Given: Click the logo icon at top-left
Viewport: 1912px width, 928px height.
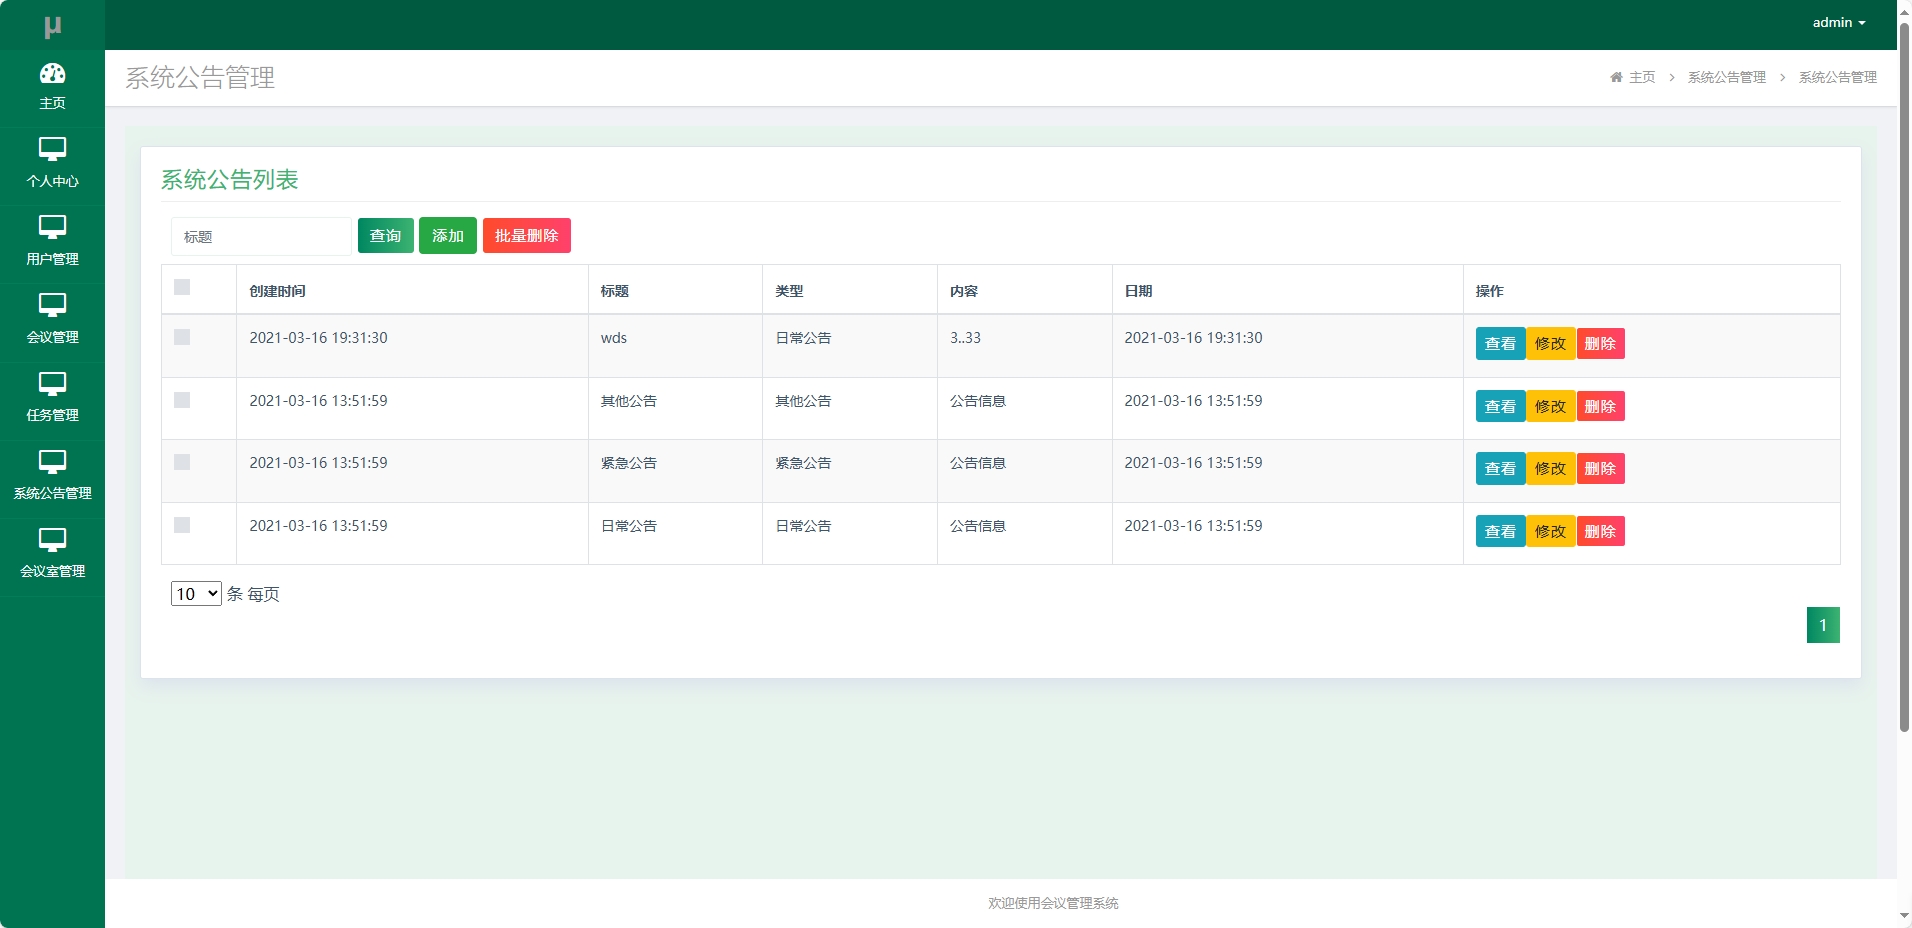Looking at the screenshot, I should (52, 27).
